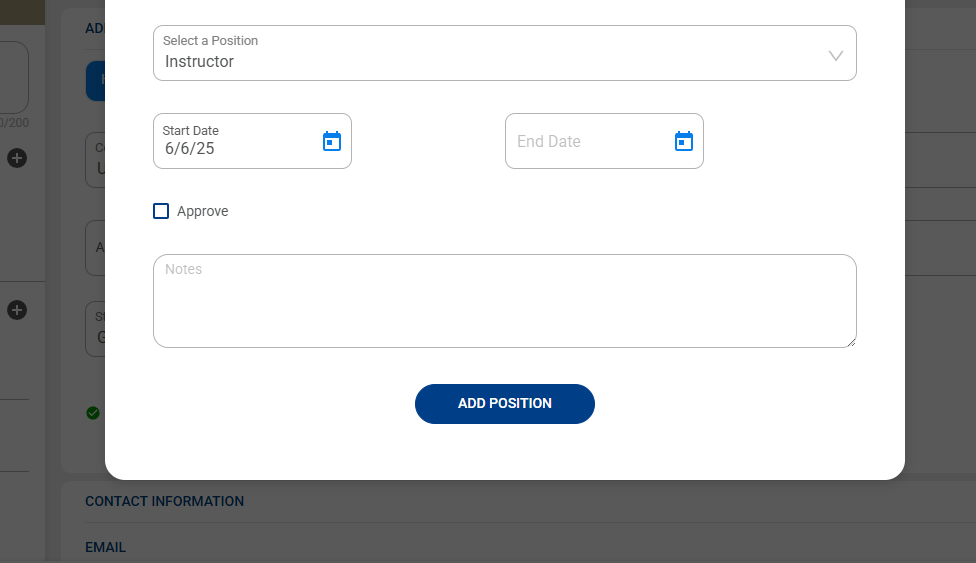
Task: Click the green checkmark icon behind dialog
Action: [x=93, y=412]
